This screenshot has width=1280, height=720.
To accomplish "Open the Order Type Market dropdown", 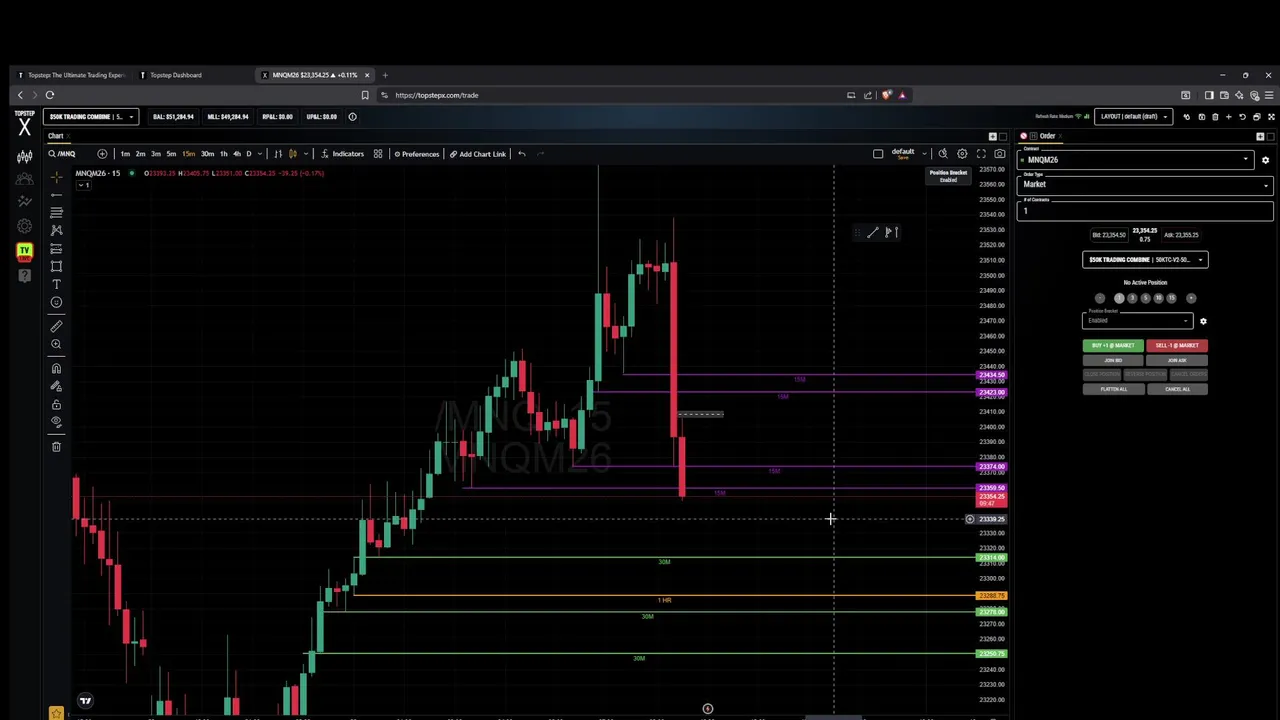I will tap(1145, 184).
